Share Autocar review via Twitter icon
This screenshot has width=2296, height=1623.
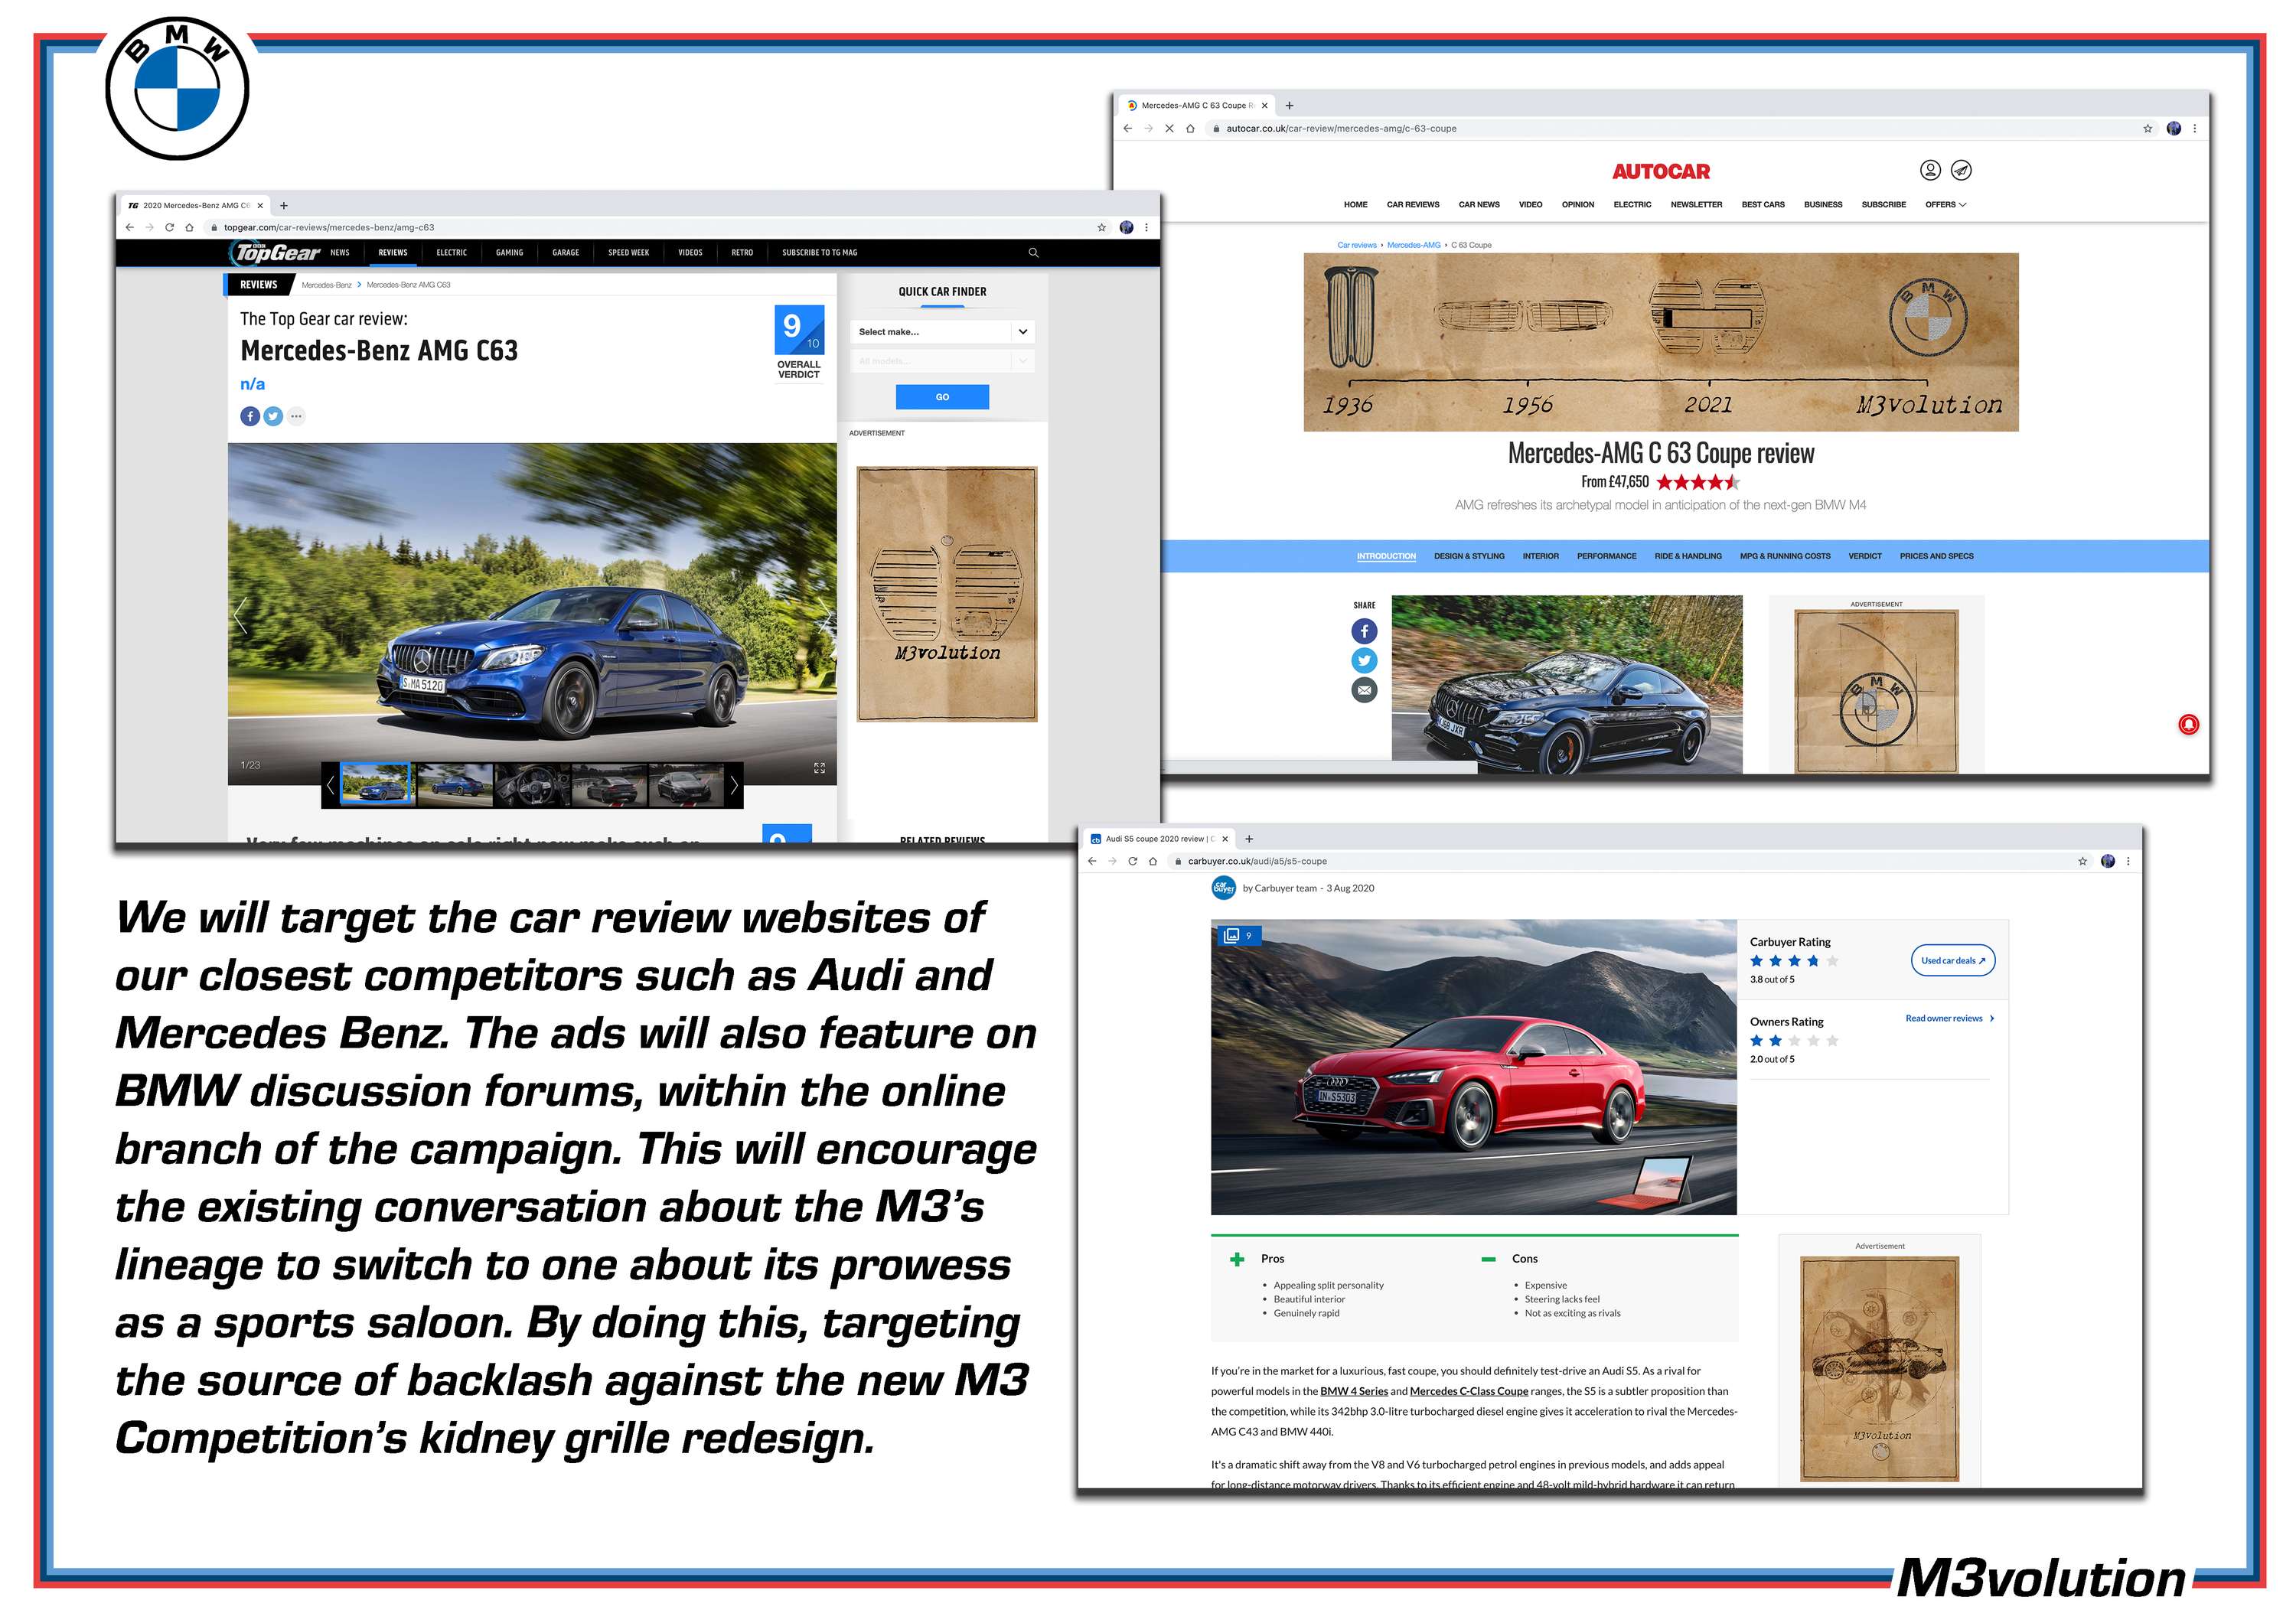point(1364,661)
